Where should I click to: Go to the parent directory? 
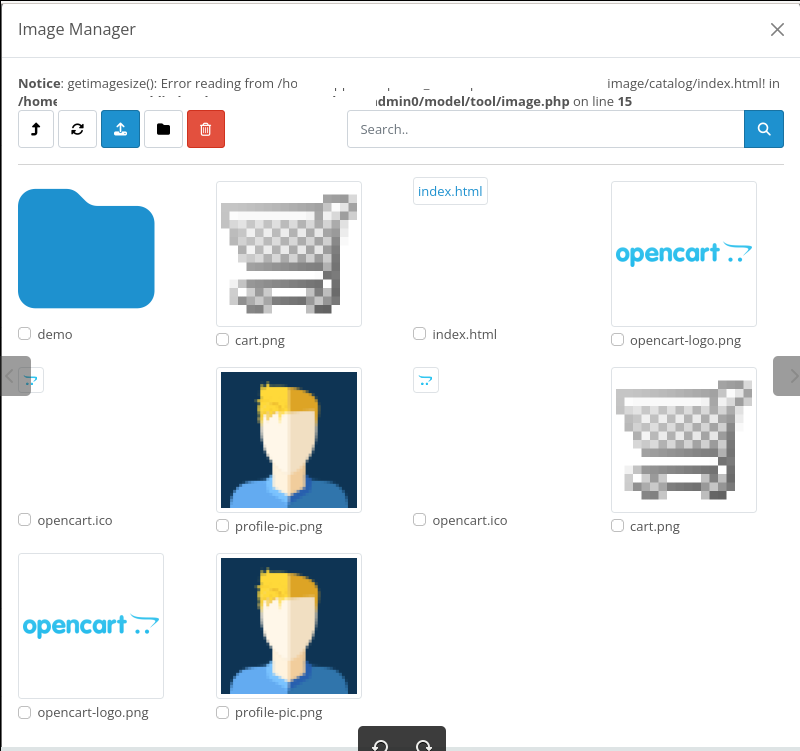(36, 129)
